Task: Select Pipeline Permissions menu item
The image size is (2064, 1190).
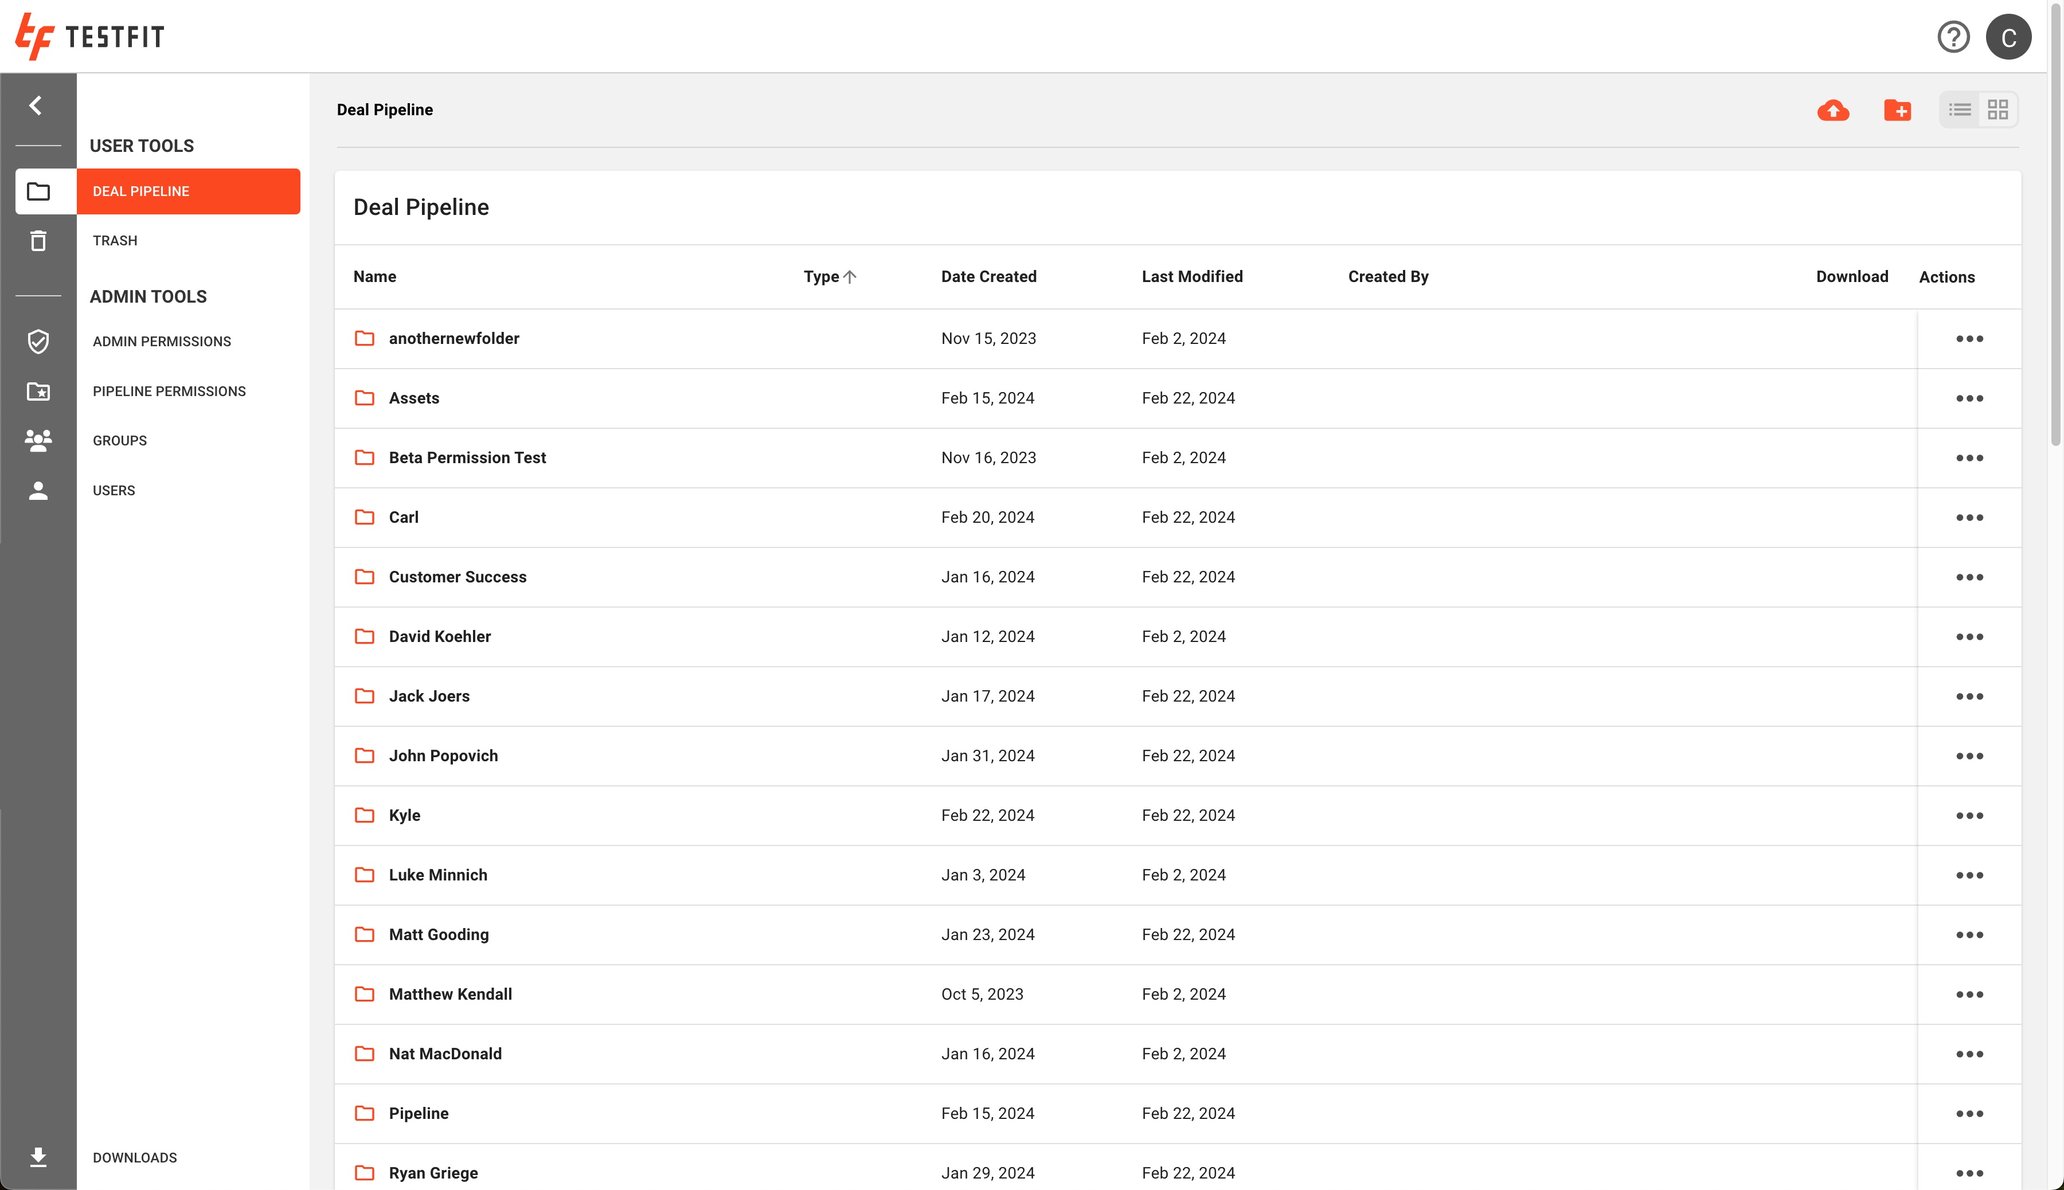Action: (169, 391)
